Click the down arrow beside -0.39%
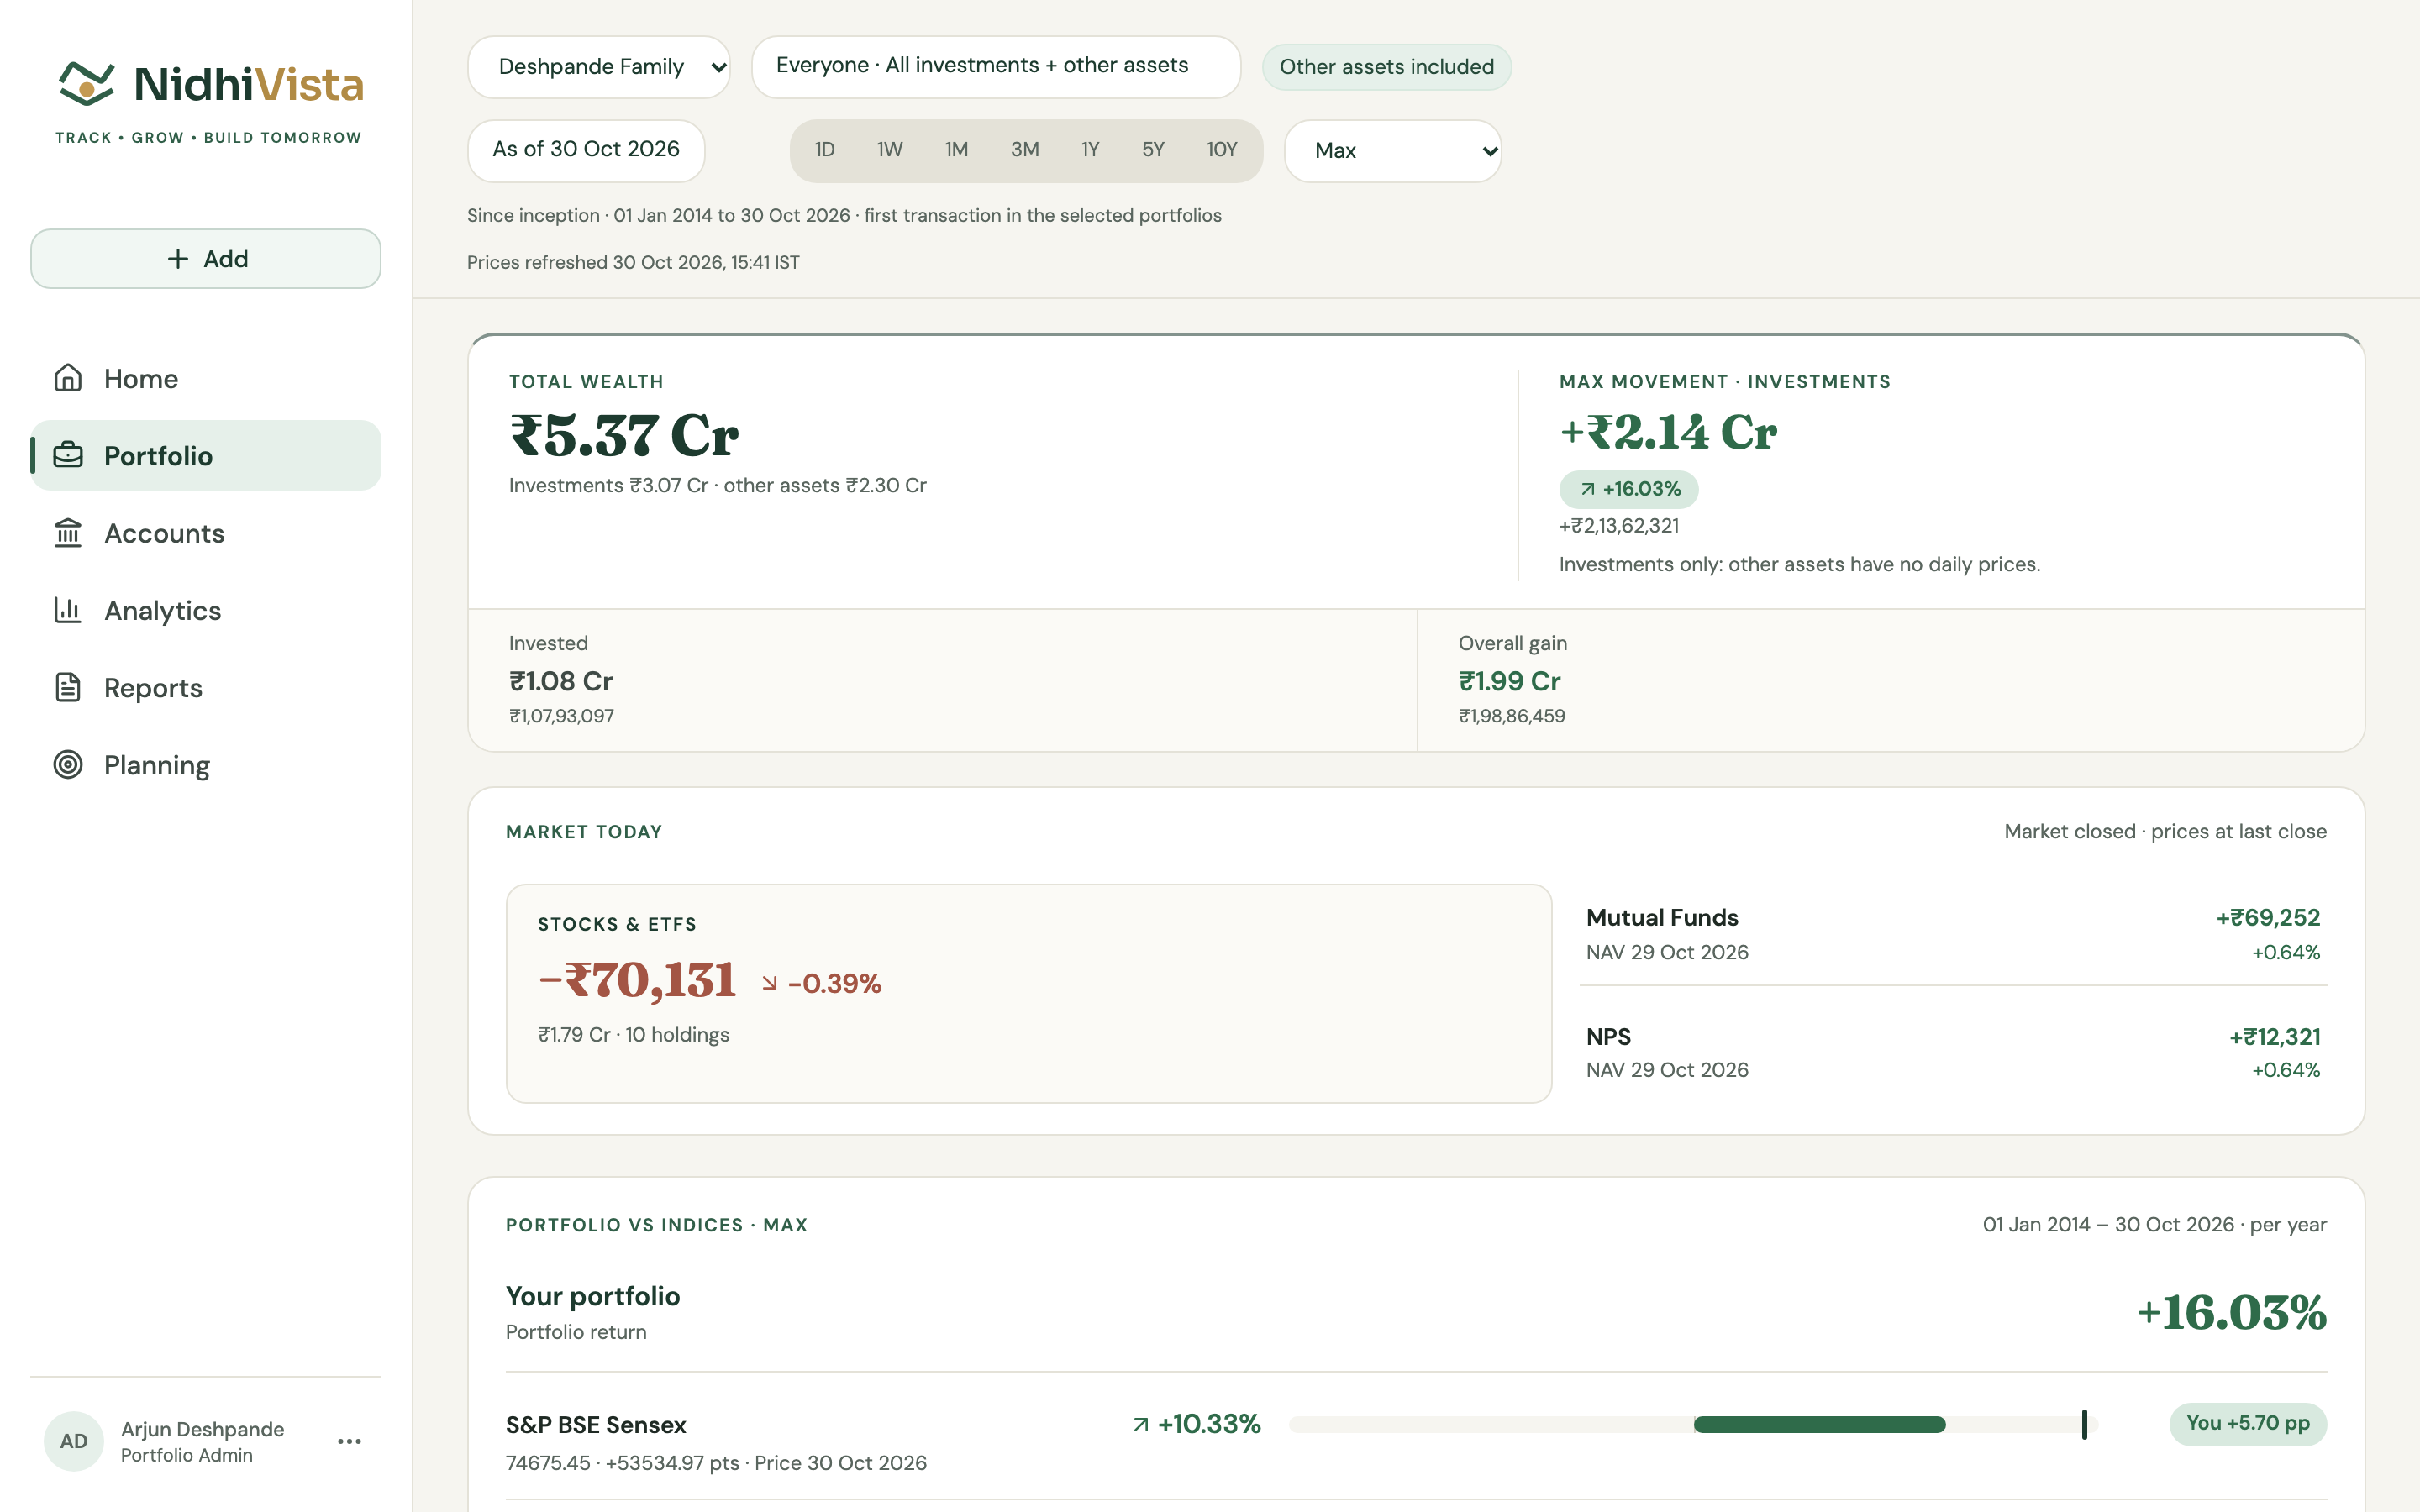The height and width of the screenshot is (1512, 2420). tap(769, 984)
